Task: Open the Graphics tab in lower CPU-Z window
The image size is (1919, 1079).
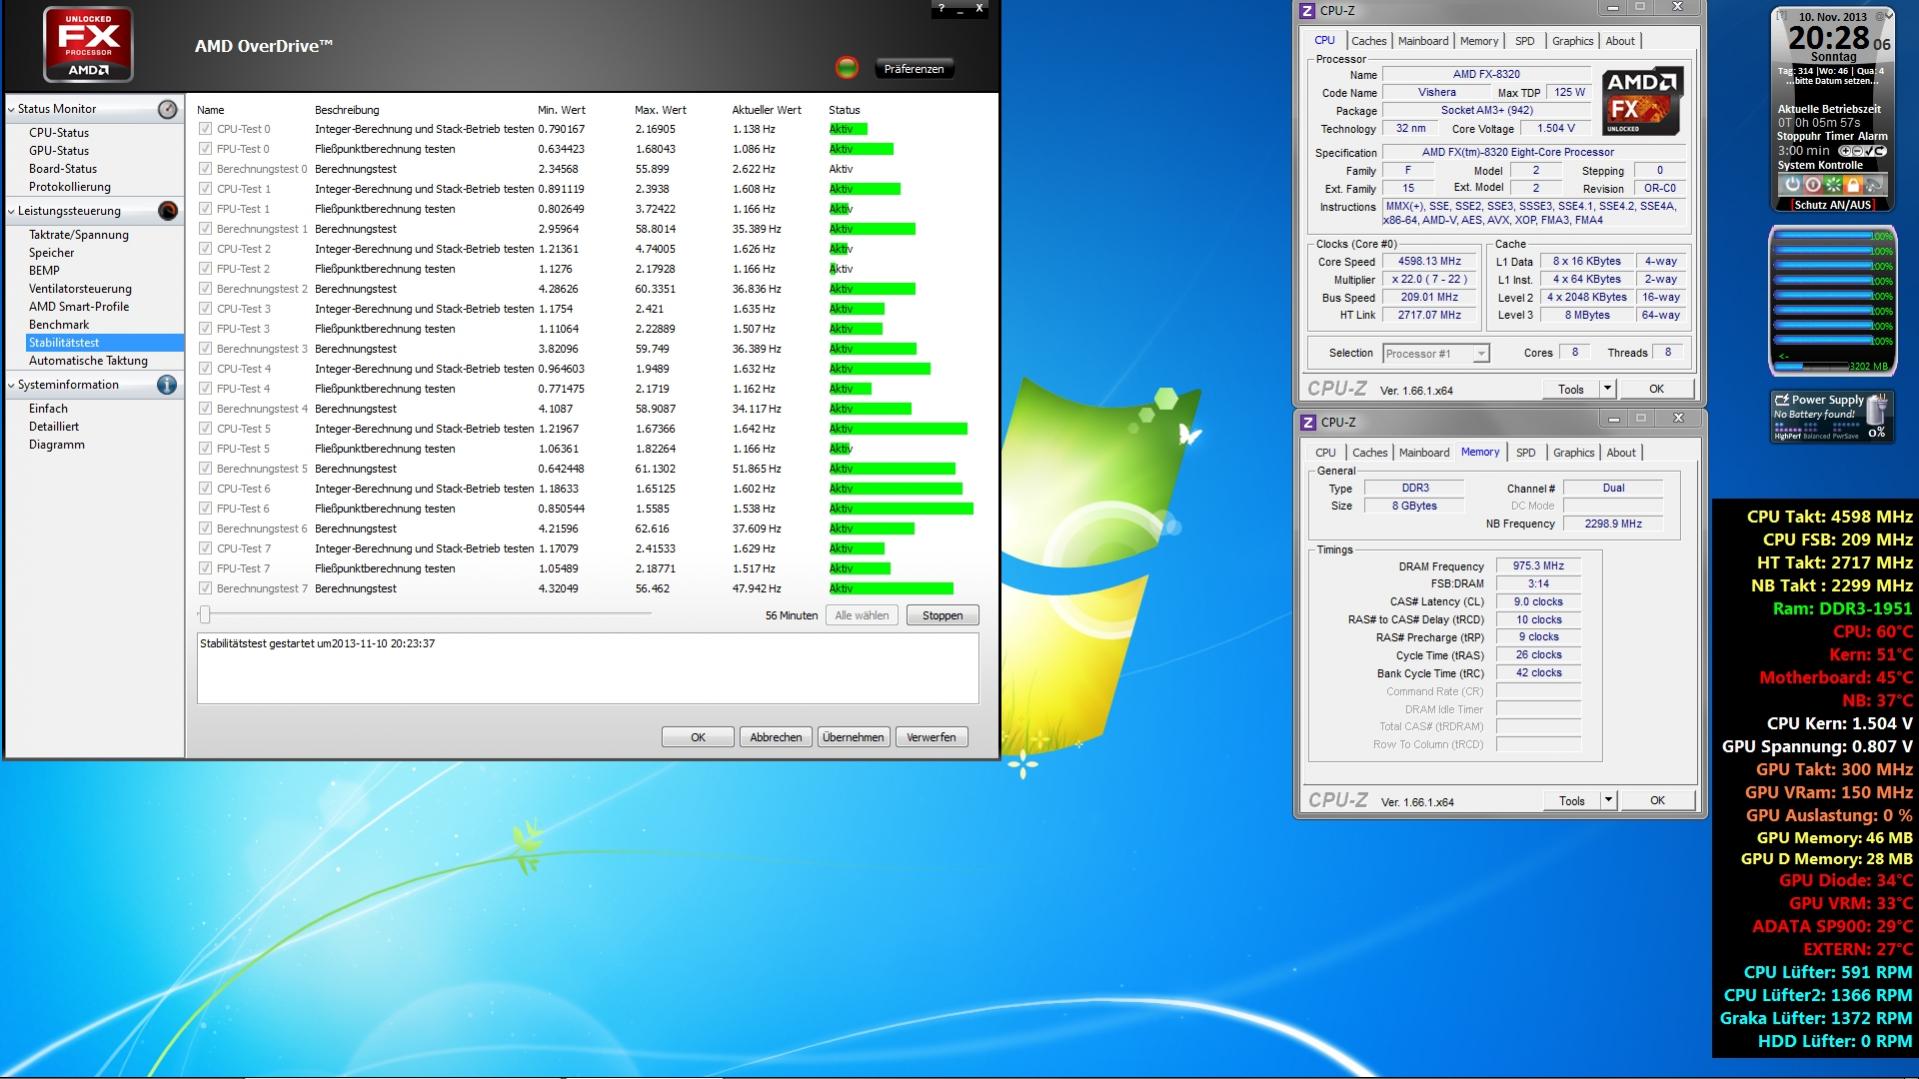Action: [x=1573, y=453]
